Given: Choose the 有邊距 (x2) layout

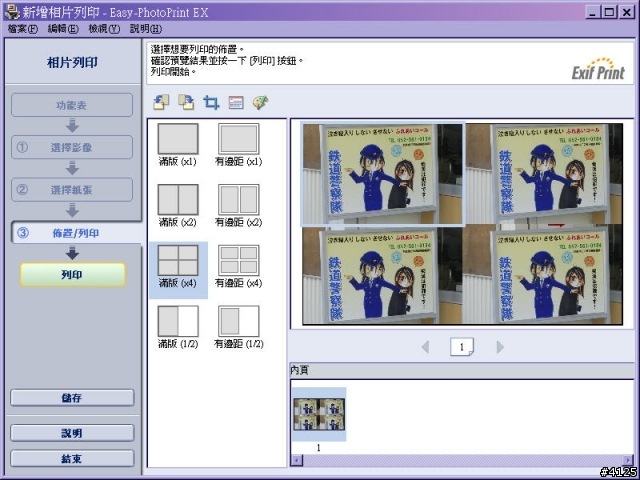Looking at the screenshot, I should (x=238, y=206).
